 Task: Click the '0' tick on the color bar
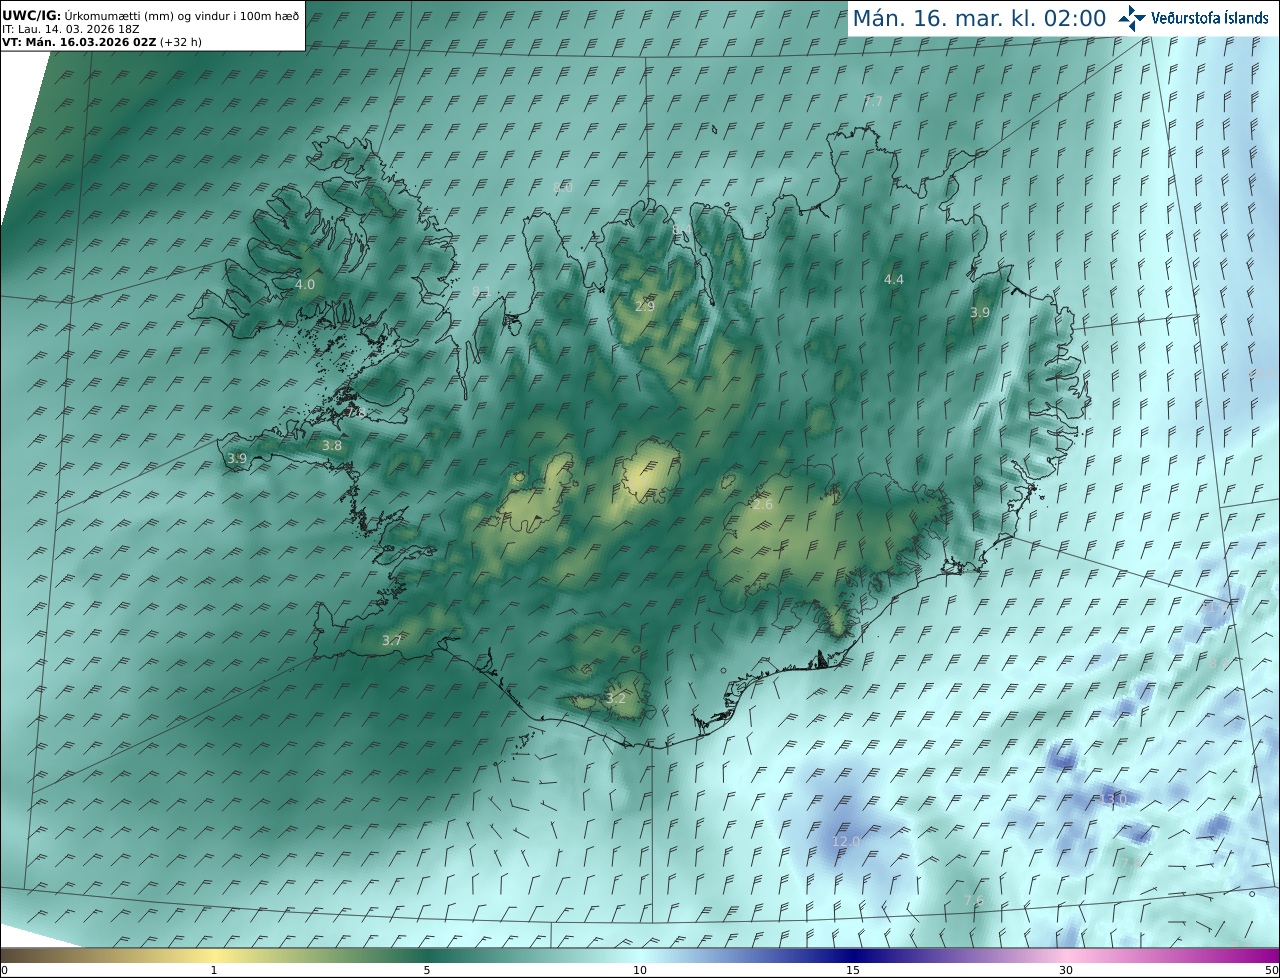pyautogui.click(x=4, y=970)
